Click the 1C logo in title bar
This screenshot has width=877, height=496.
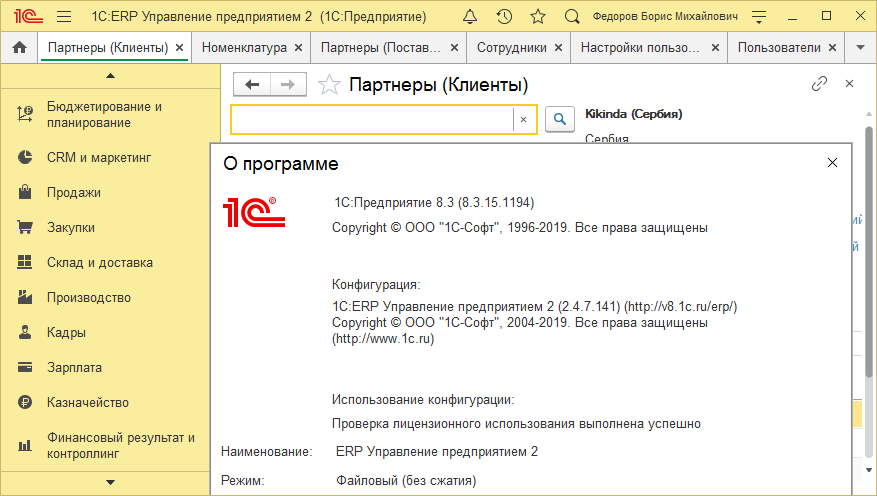click(29, 17)
